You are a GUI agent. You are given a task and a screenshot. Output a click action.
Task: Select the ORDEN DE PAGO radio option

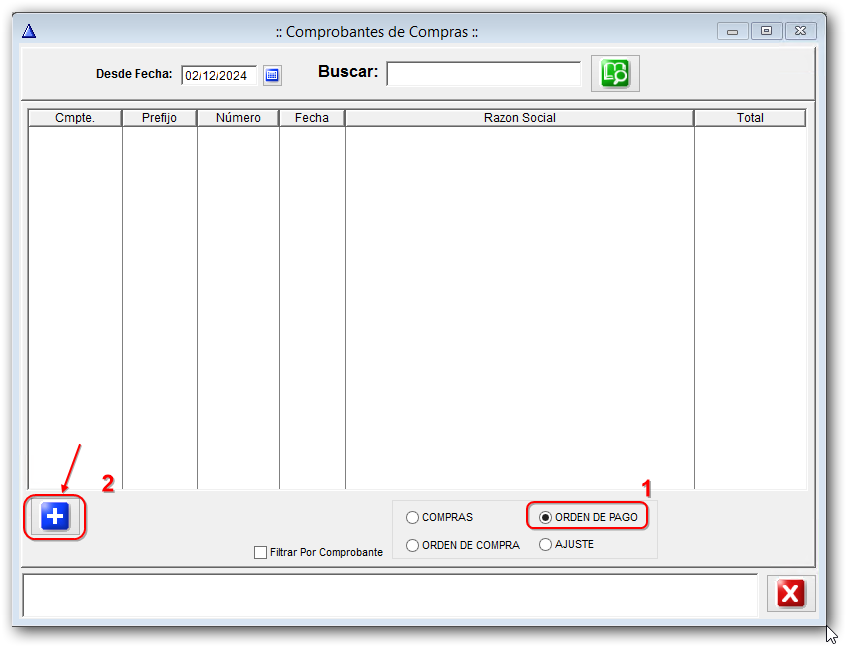(x=545, y=518)
